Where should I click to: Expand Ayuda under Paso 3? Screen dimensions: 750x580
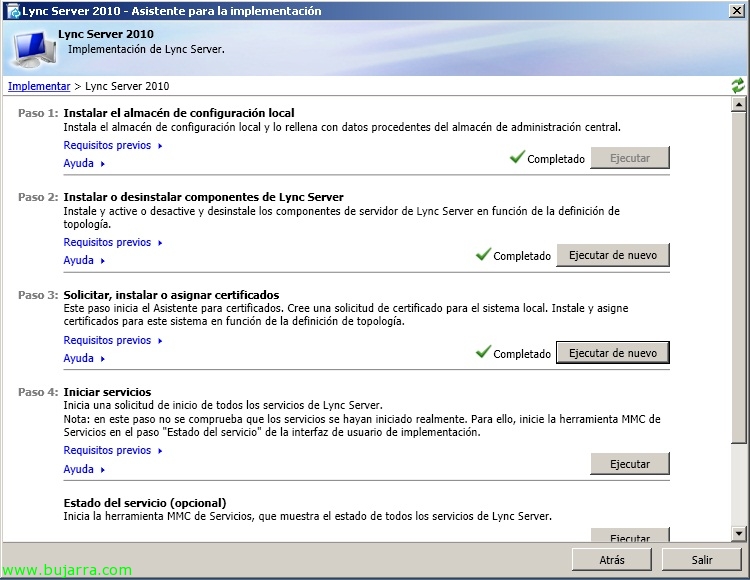click(84, 359)
